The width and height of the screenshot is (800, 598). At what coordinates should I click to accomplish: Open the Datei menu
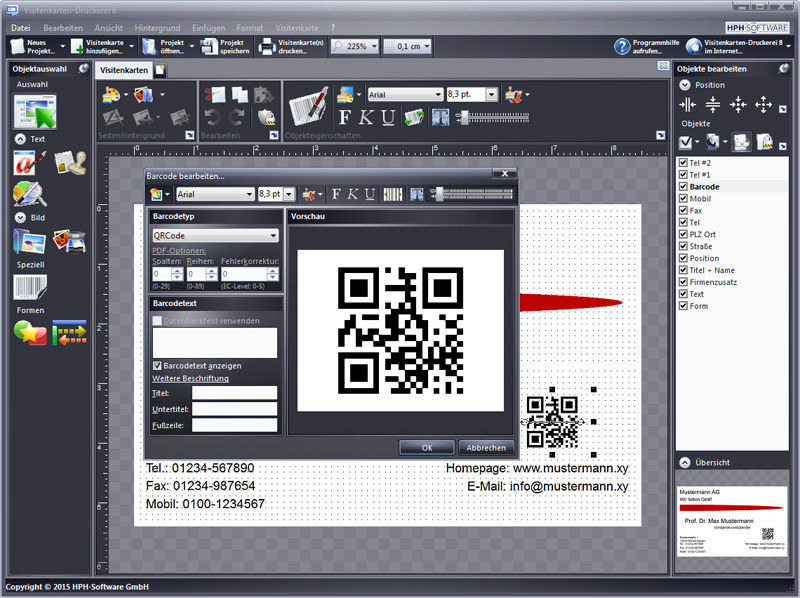21,28
